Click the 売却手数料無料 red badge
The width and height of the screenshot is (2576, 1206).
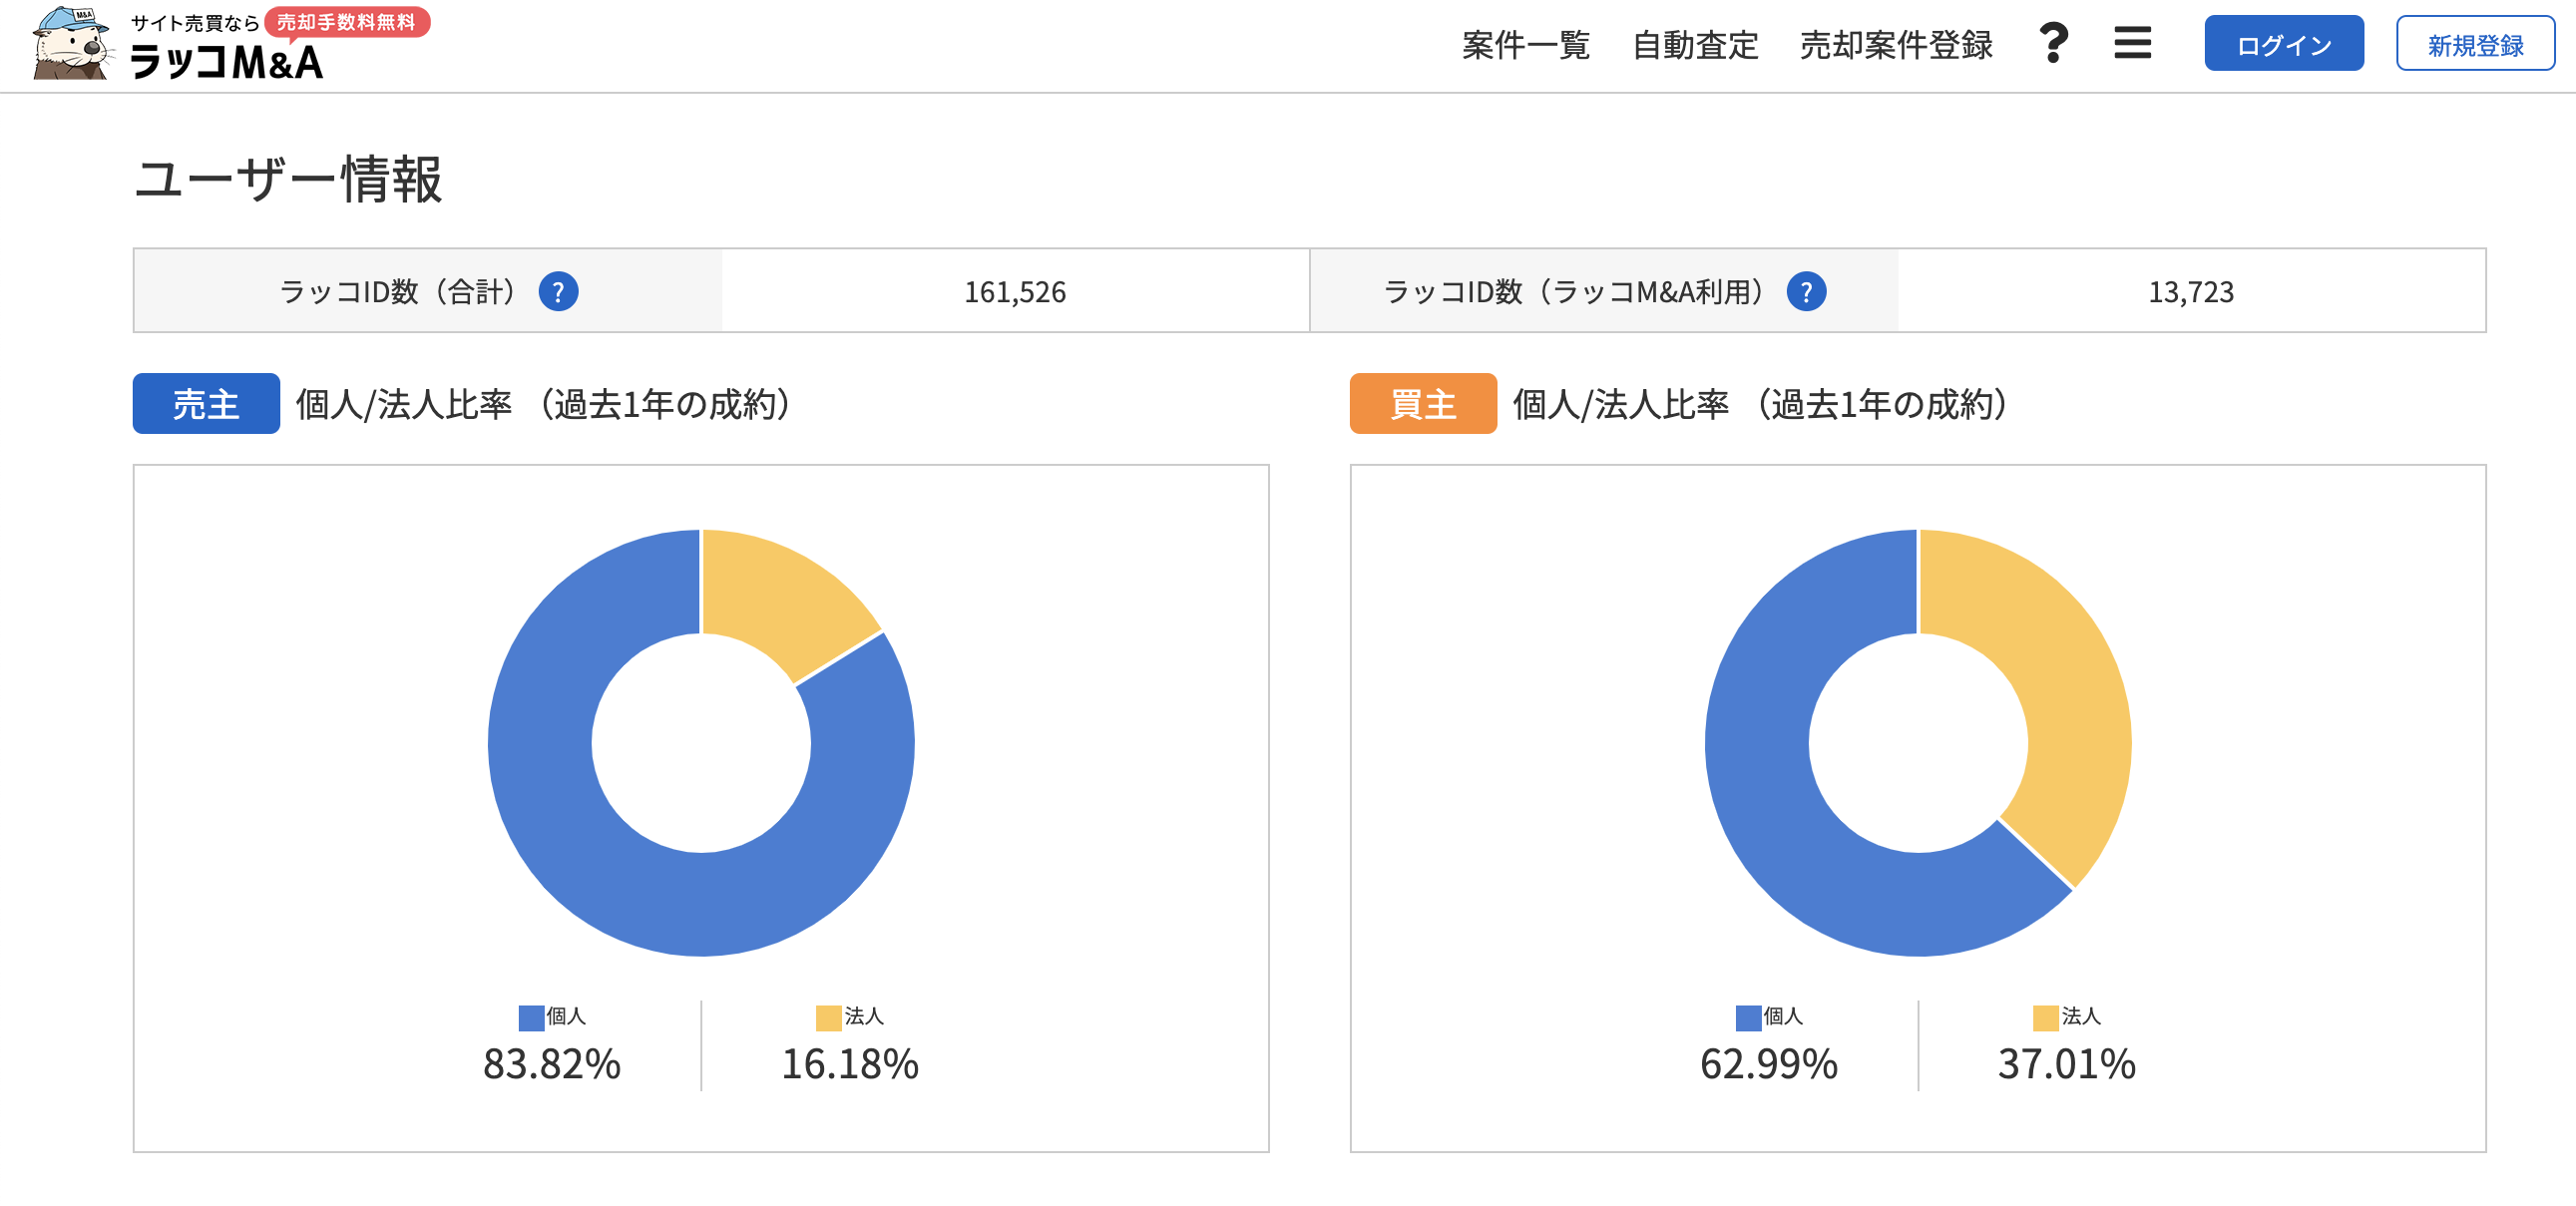347,22
